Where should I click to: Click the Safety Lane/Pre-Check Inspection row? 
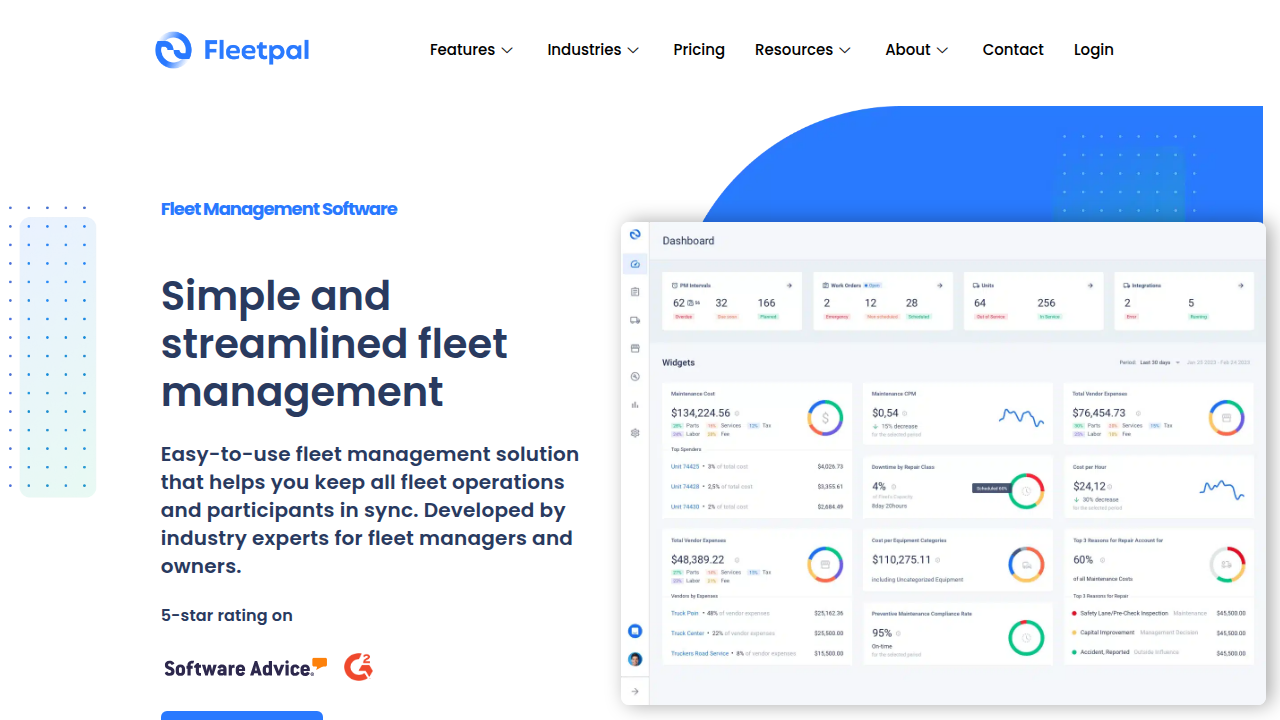1159,613
